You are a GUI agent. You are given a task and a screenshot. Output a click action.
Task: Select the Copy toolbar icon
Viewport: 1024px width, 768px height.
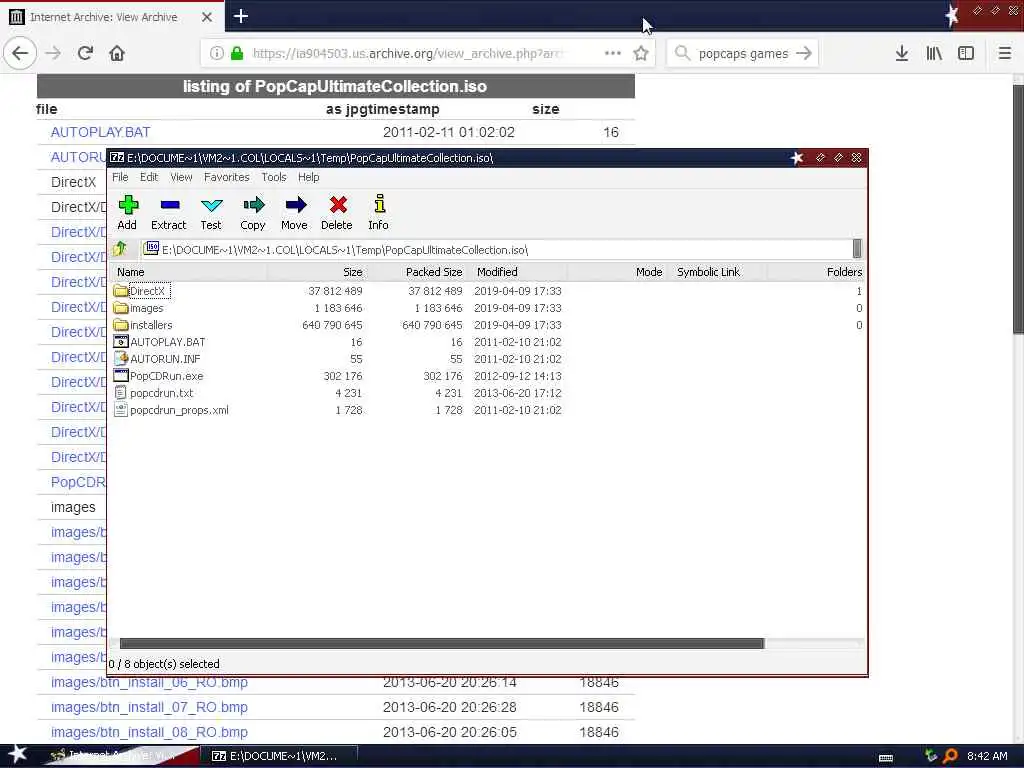253,205
